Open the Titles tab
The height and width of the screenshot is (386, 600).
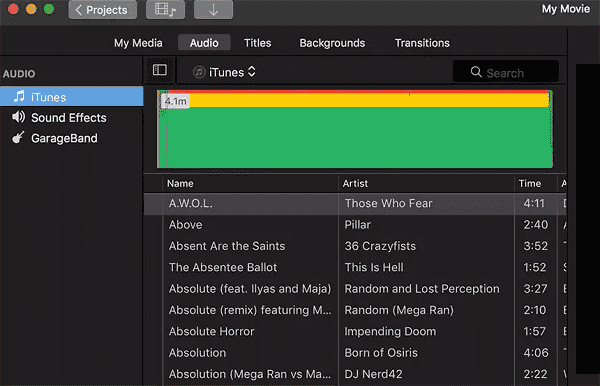pyautogui.click(x=258, y=43)
